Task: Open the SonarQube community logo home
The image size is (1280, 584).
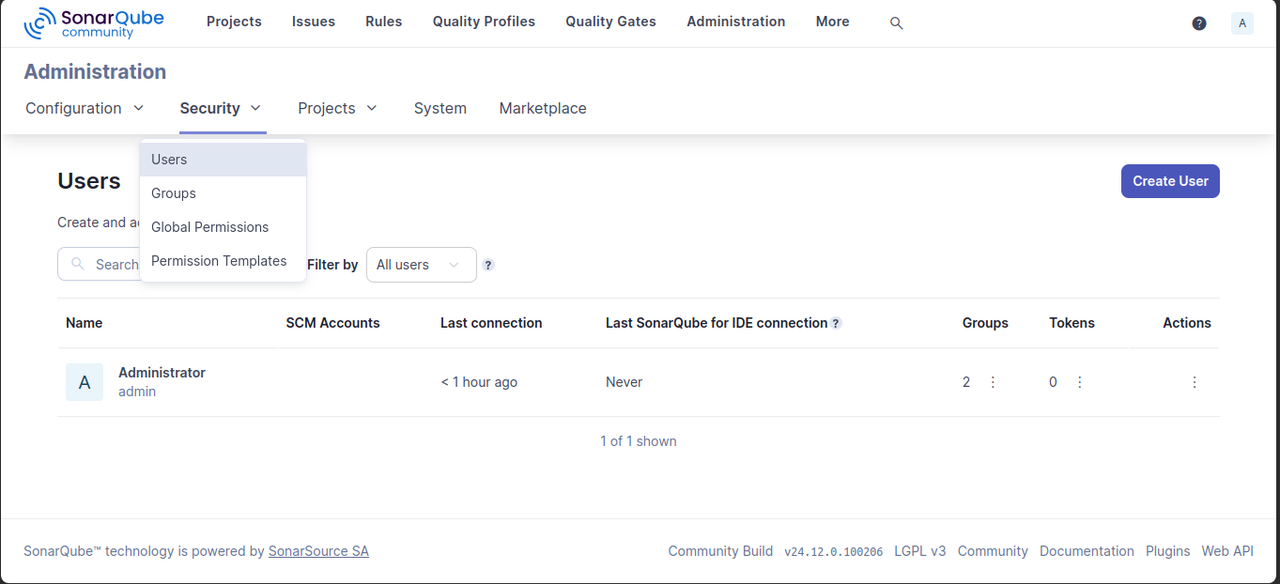Action: (94, 23)
